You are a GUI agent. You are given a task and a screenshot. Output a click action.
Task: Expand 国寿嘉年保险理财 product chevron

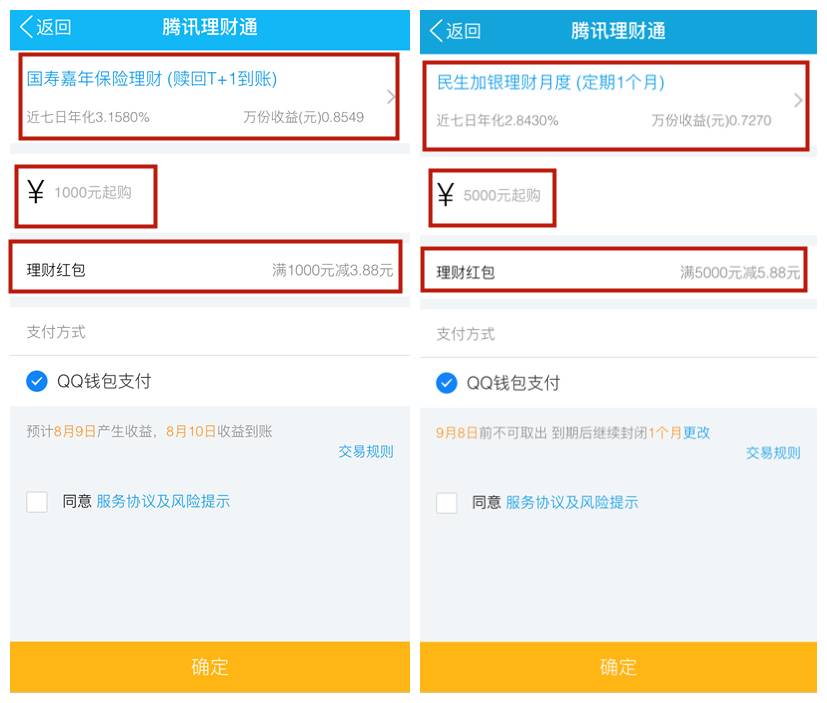[x=391, y=97]
